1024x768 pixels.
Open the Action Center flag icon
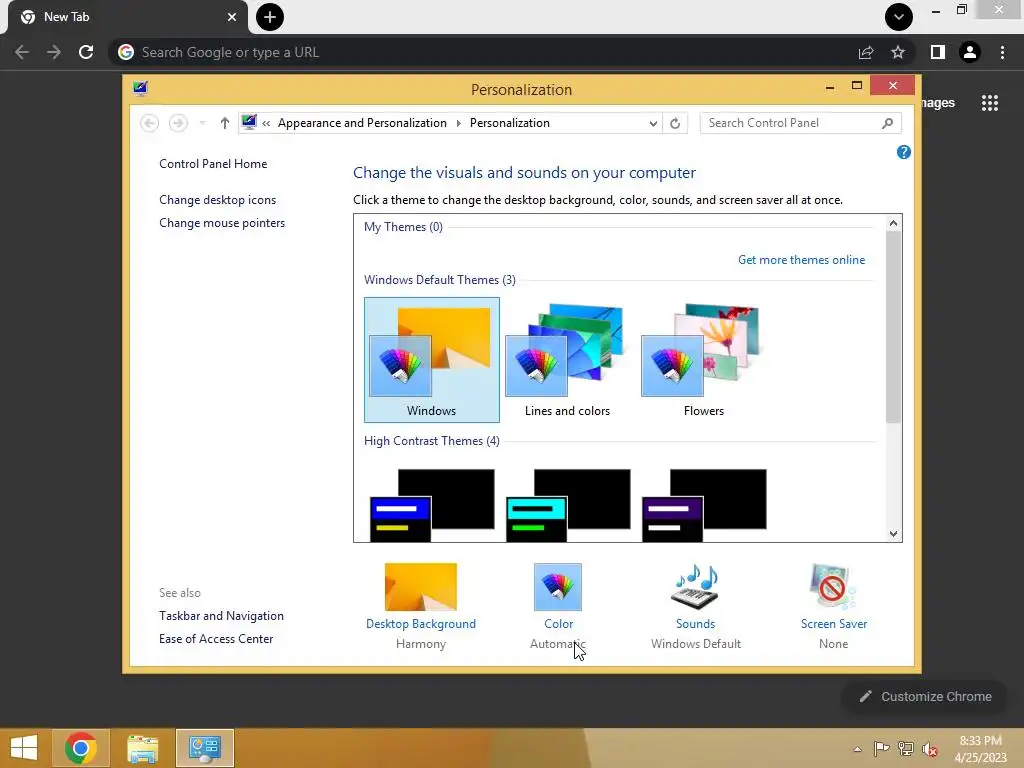(882, 749)
